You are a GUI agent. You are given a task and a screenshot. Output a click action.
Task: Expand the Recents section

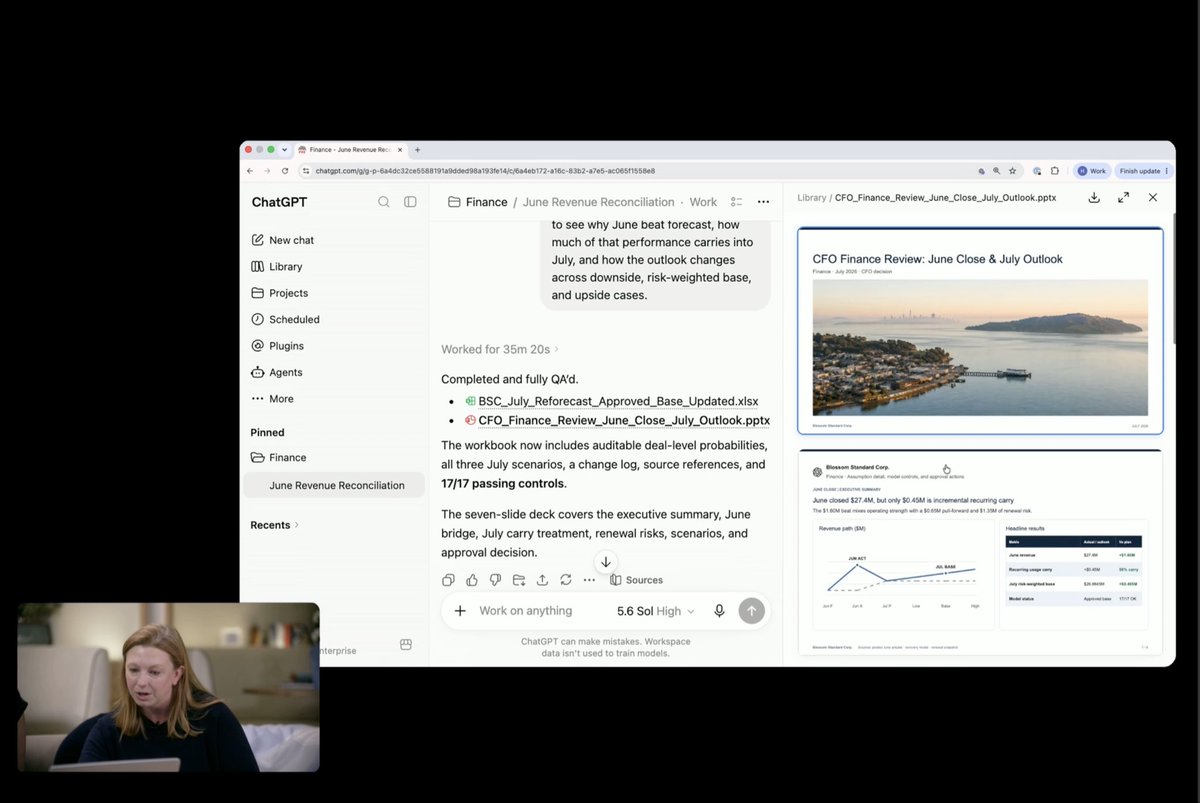pos(274,525)
